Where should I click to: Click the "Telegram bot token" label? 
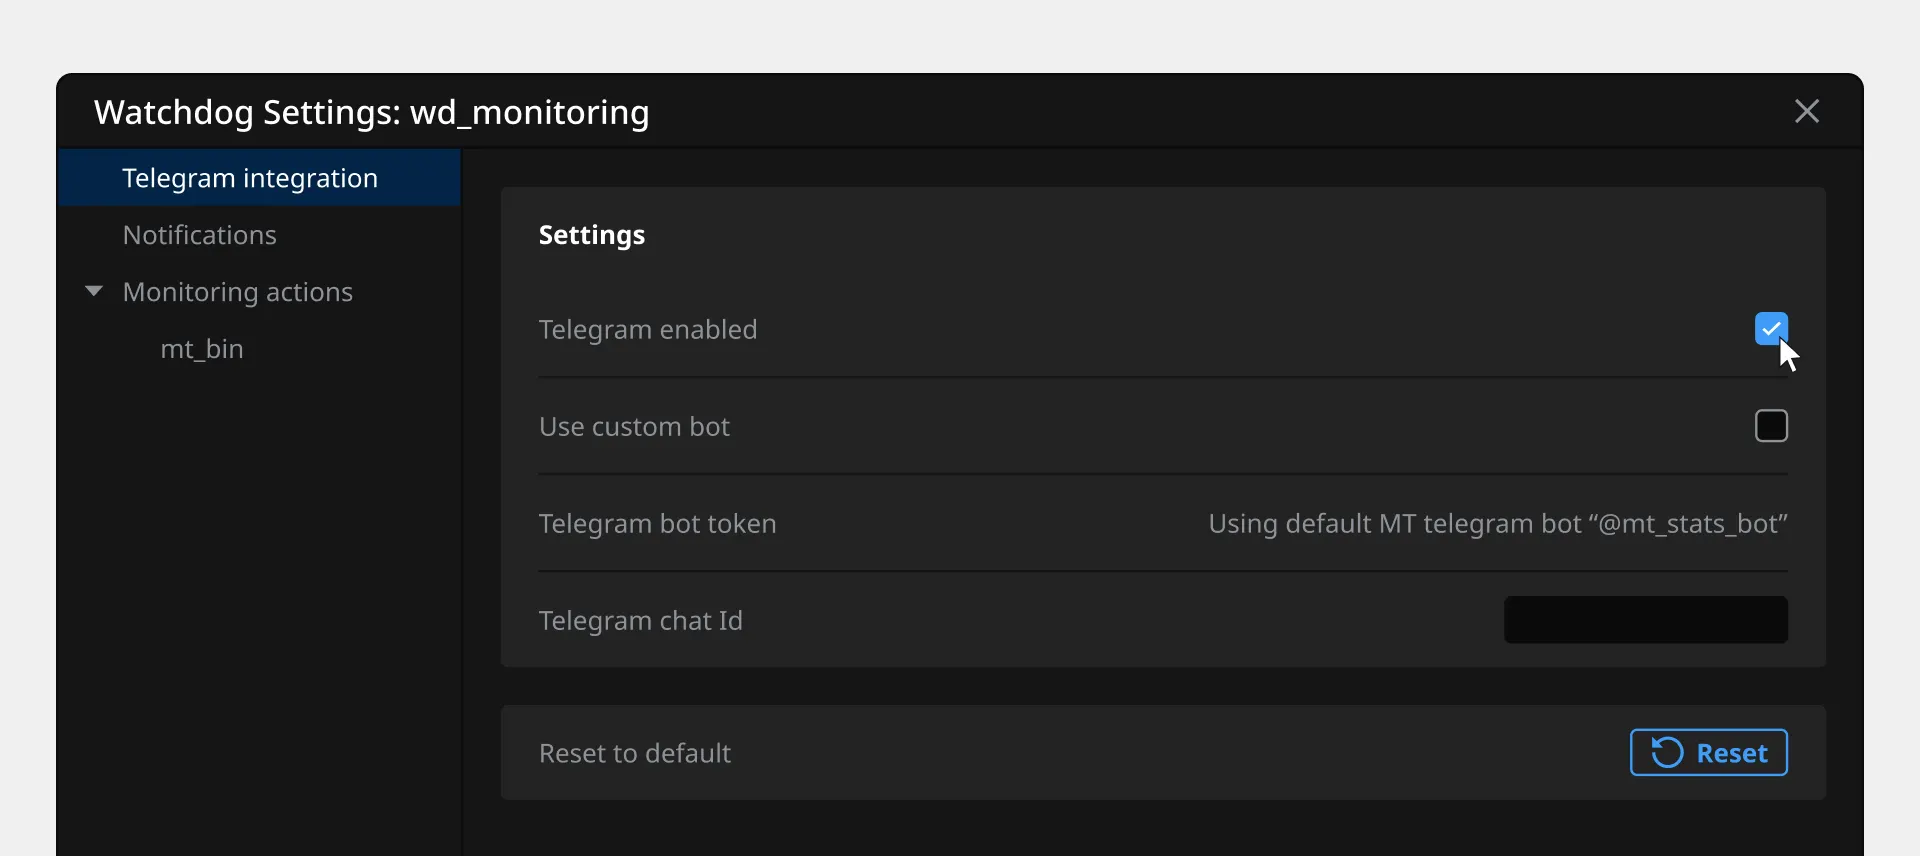tap(657, 524)
